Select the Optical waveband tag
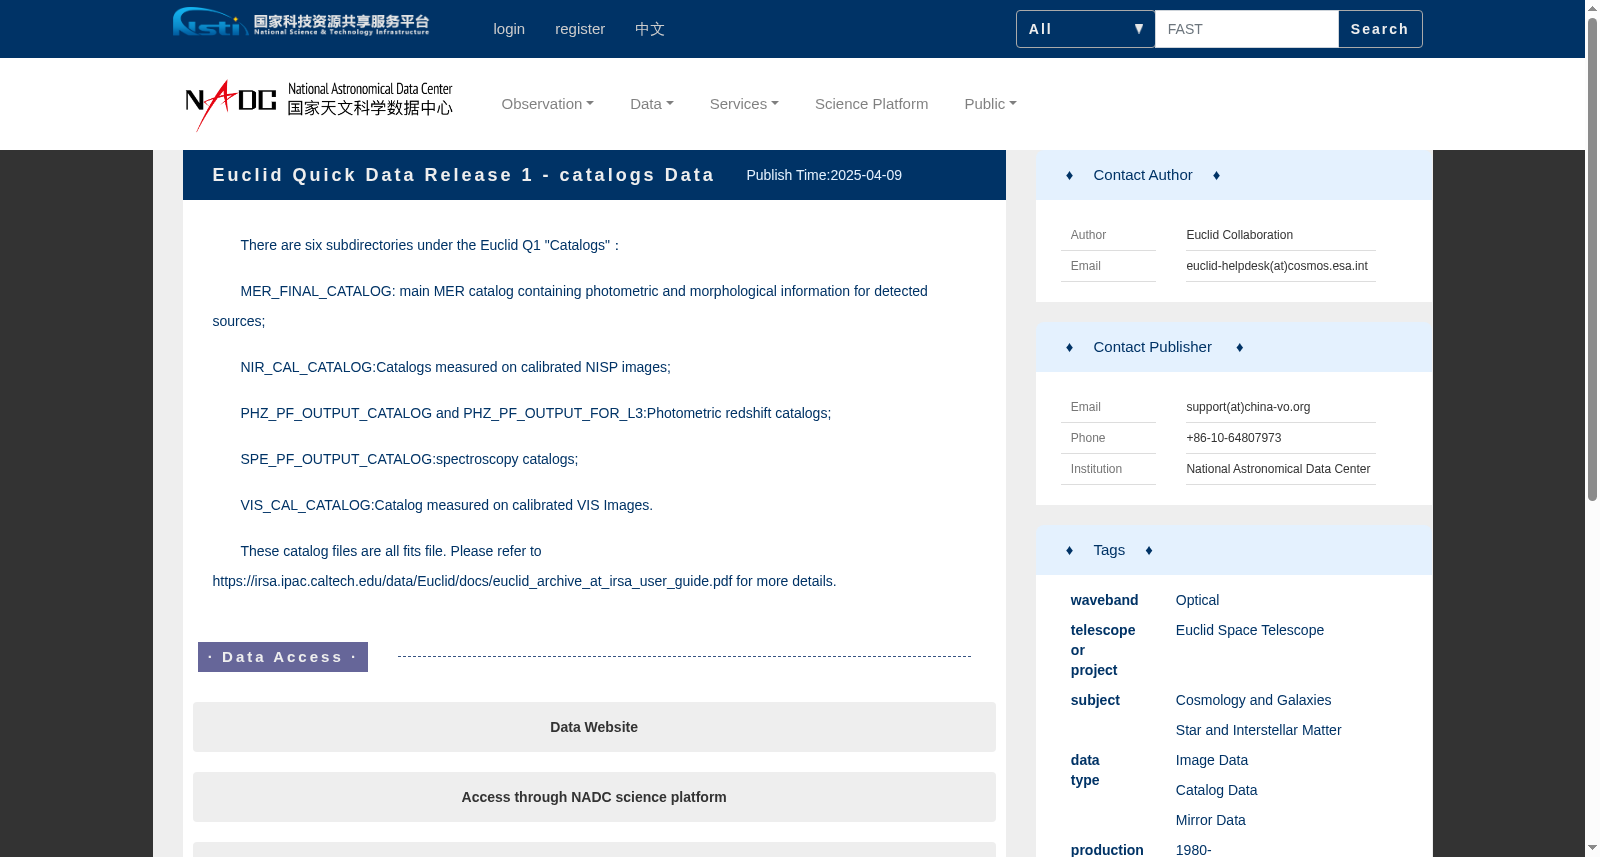 tap(1197, 600)
